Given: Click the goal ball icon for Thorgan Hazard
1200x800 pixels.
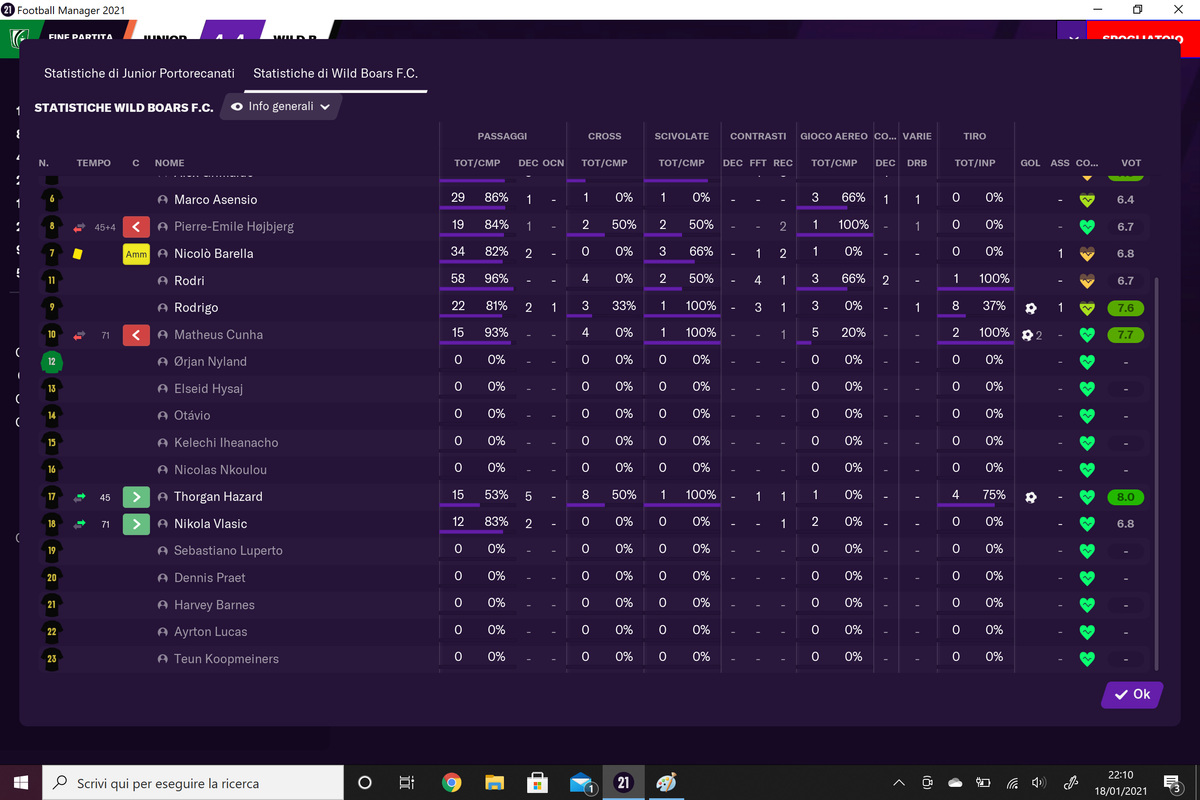Looking at the screenshot, I should (x=1031, y=497).
